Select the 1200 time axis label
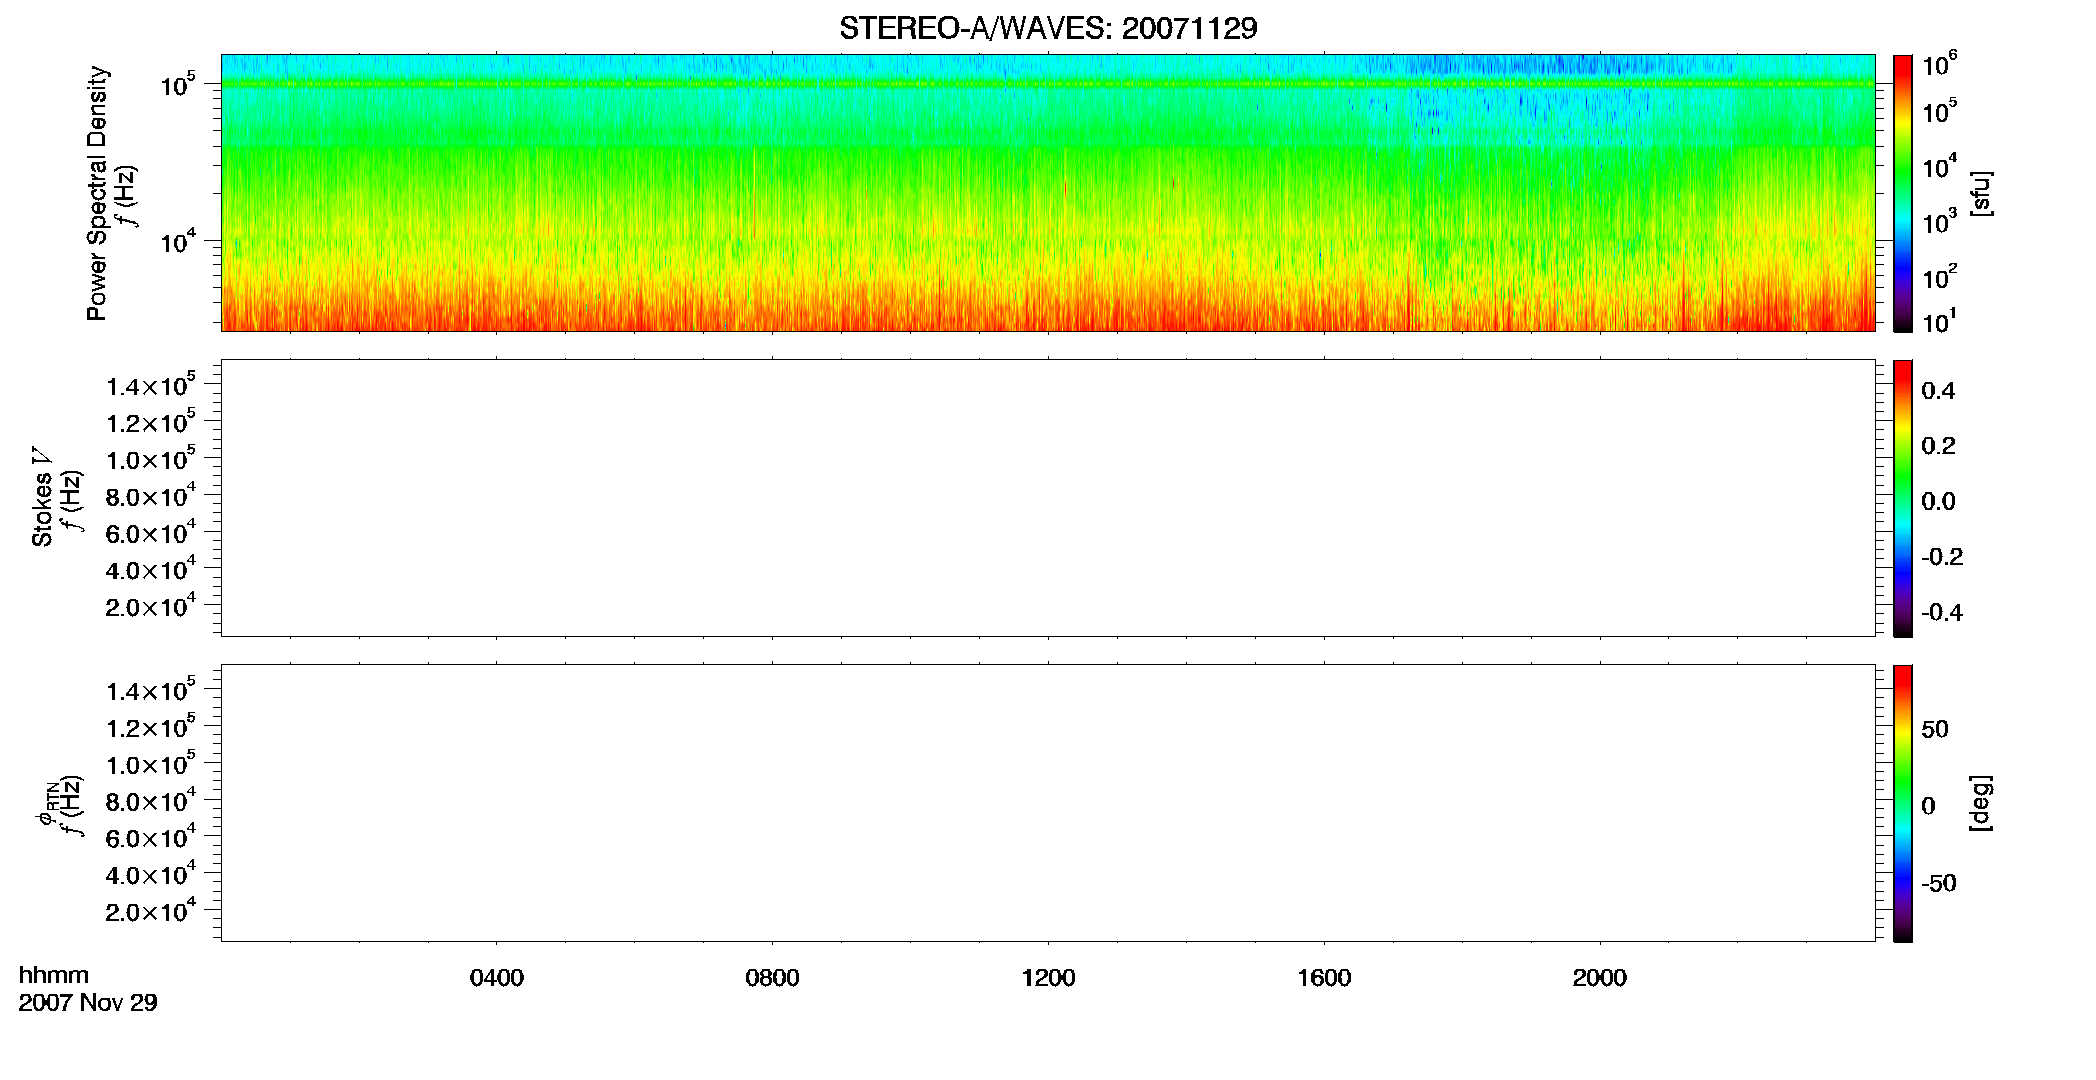Image resolution: width=2096 pixels, height=1080 pixels. 1048,978
